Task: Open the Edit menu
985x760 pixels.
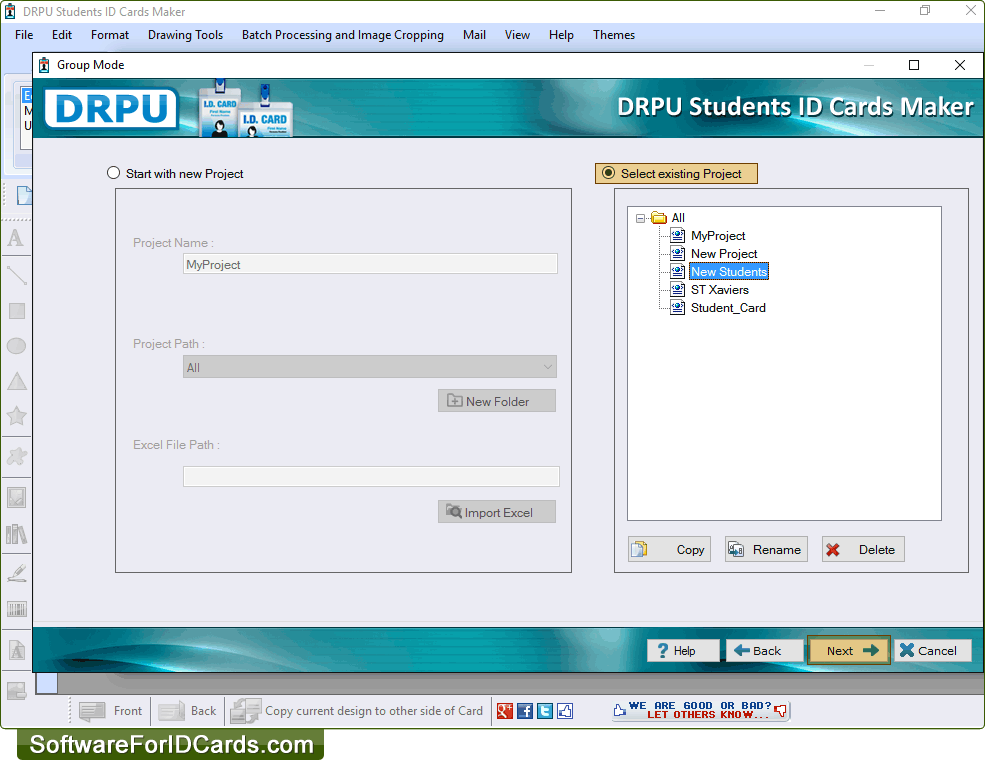Action: click(62, 35)
